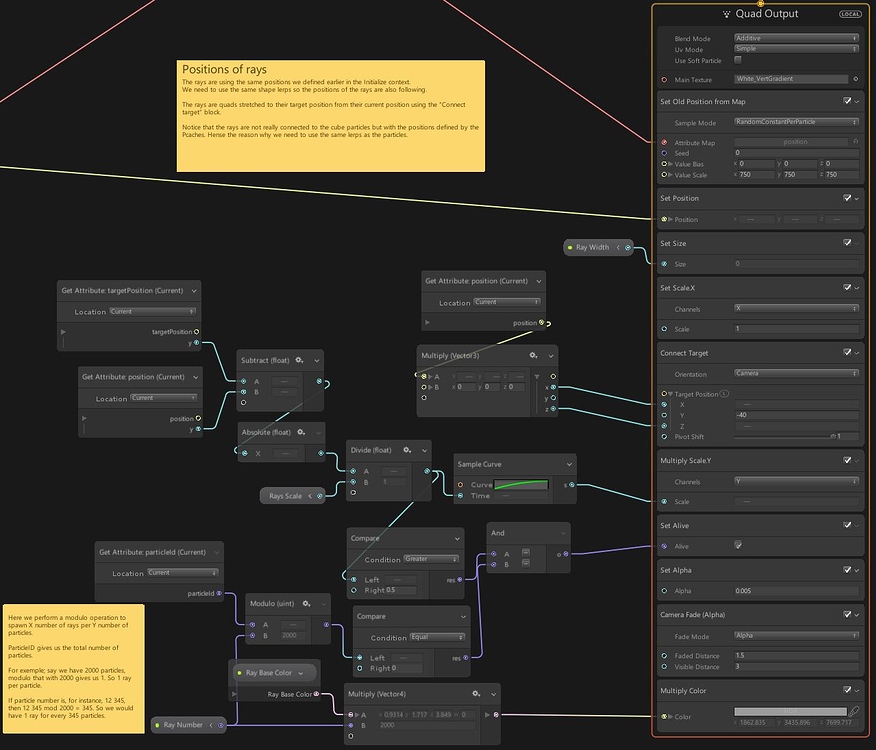Open settings gear on Multiply (Vector3) node

point(533,356)
